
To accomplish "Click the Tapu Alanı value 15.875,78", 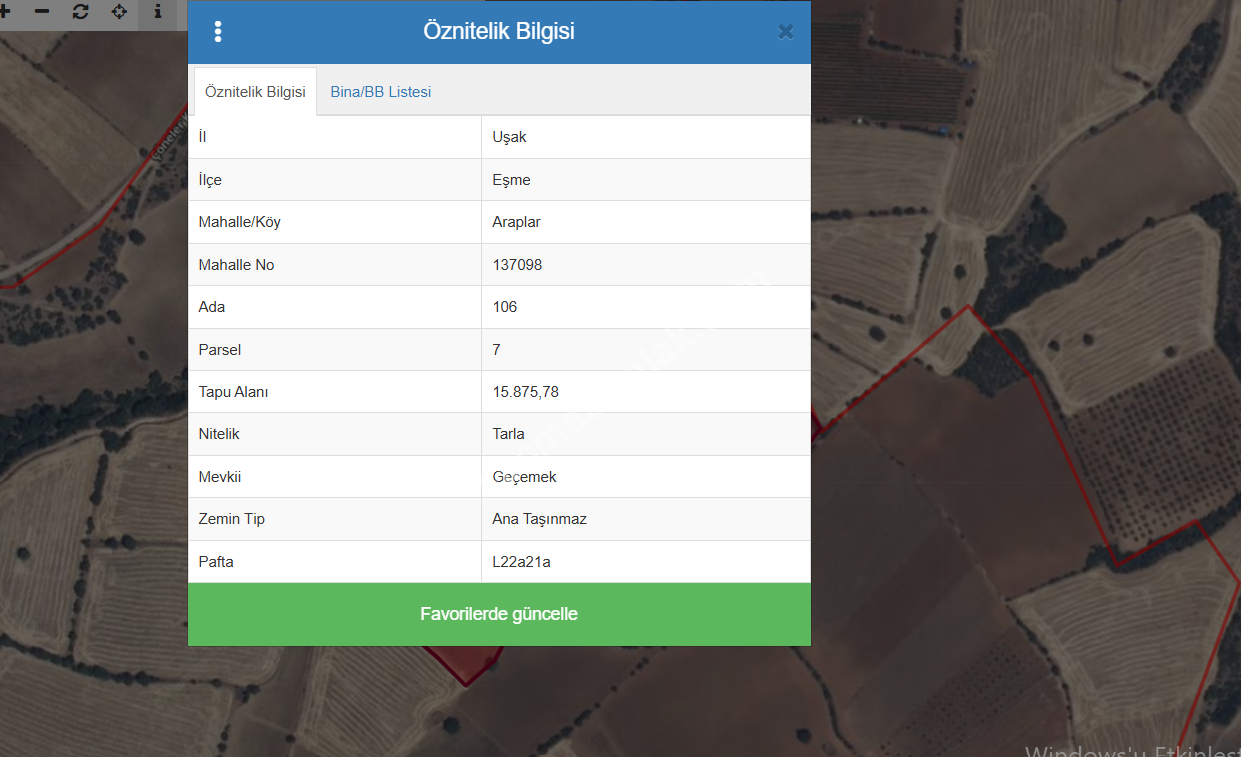I will pyautogui.click(x=526, y=392).
